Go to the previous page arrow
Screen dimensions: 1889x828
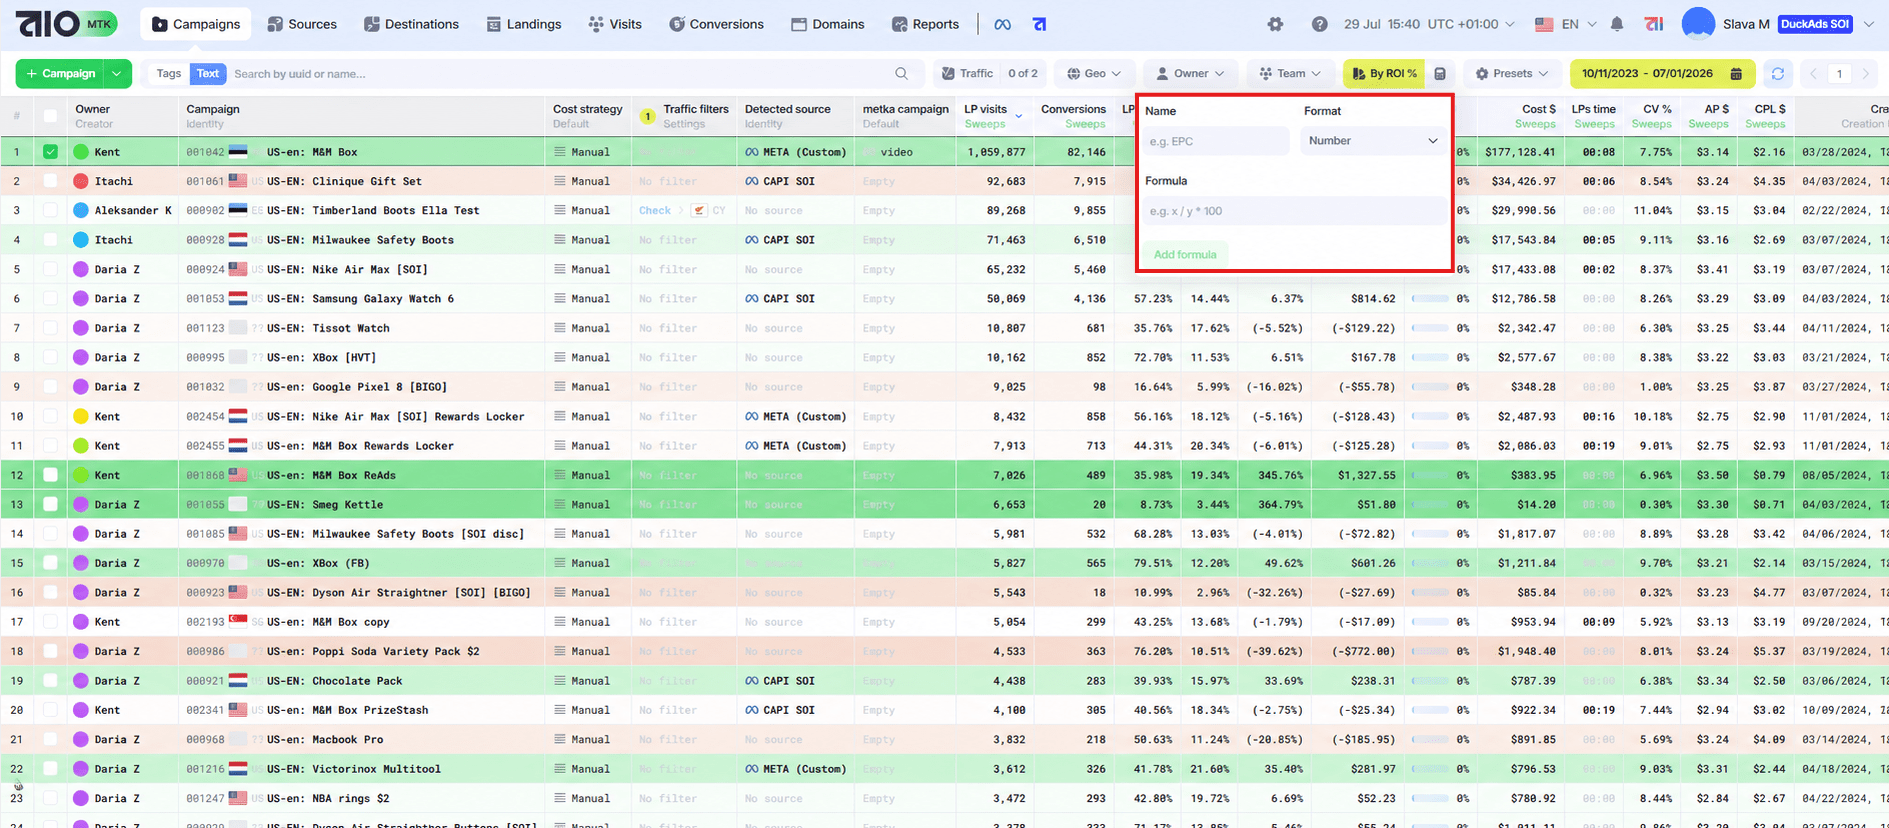click(x=1814, y=73)
